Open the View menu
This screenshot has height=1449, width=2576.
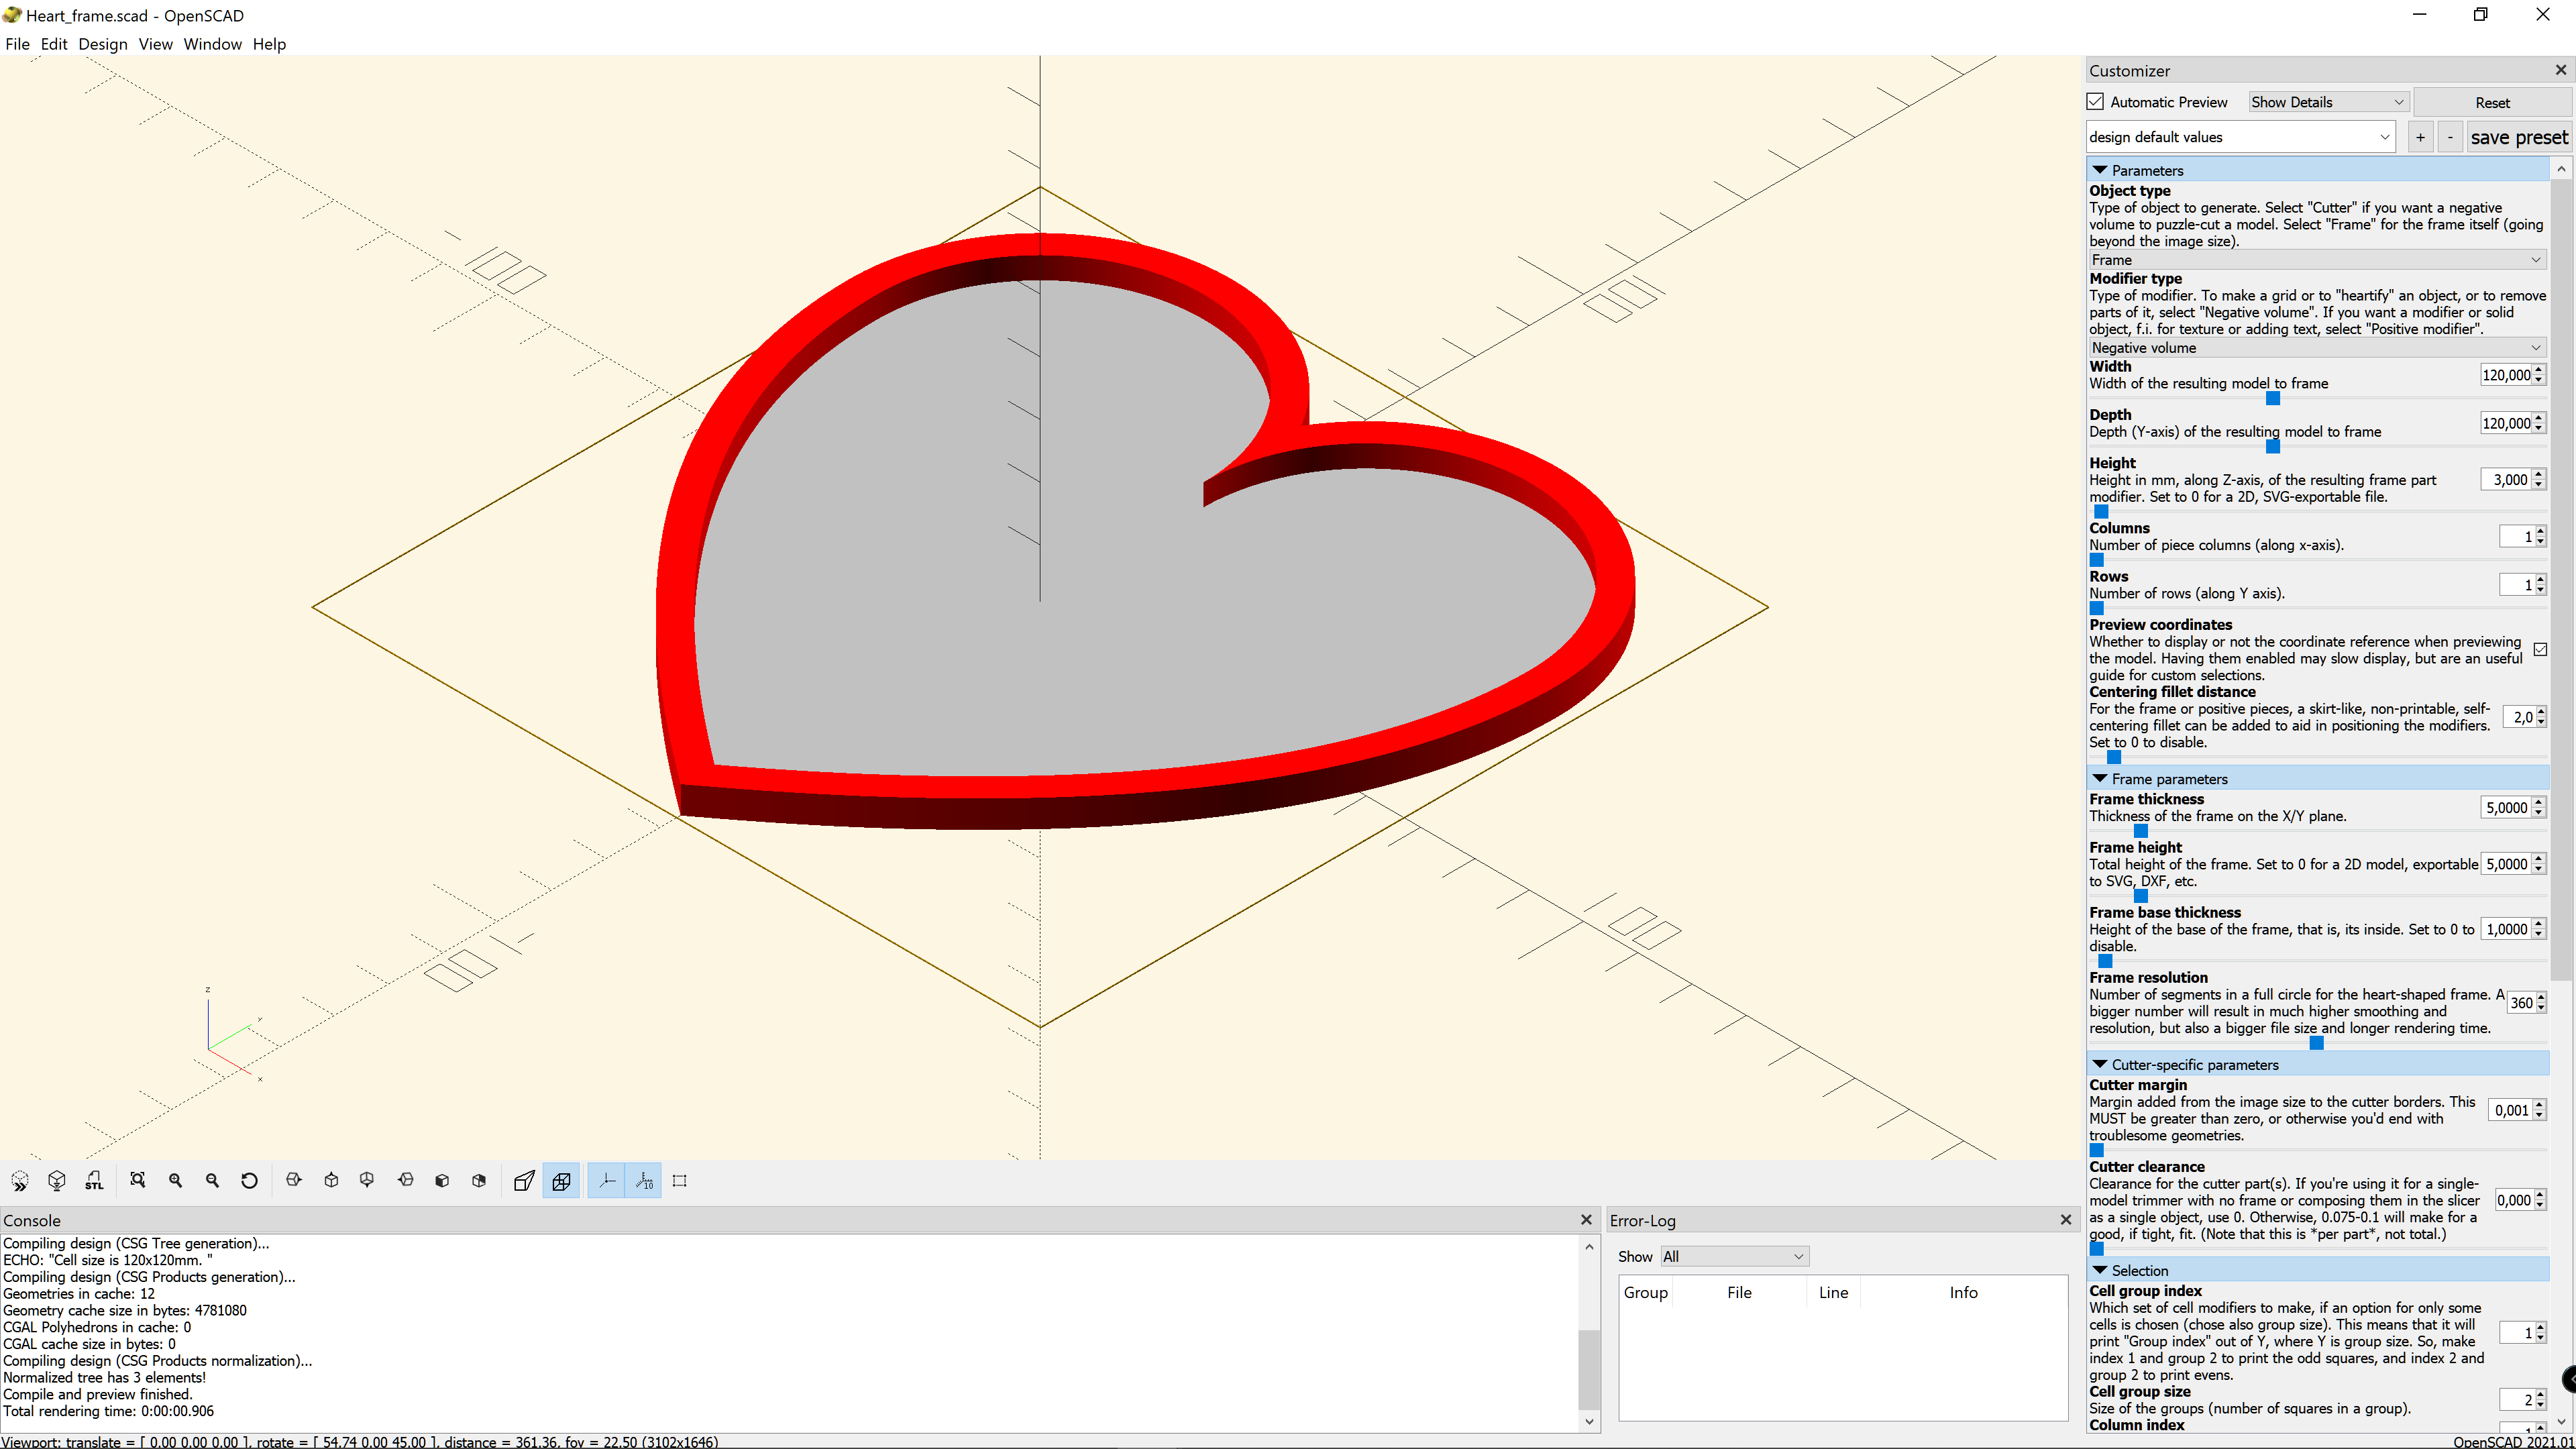(156, 44)
